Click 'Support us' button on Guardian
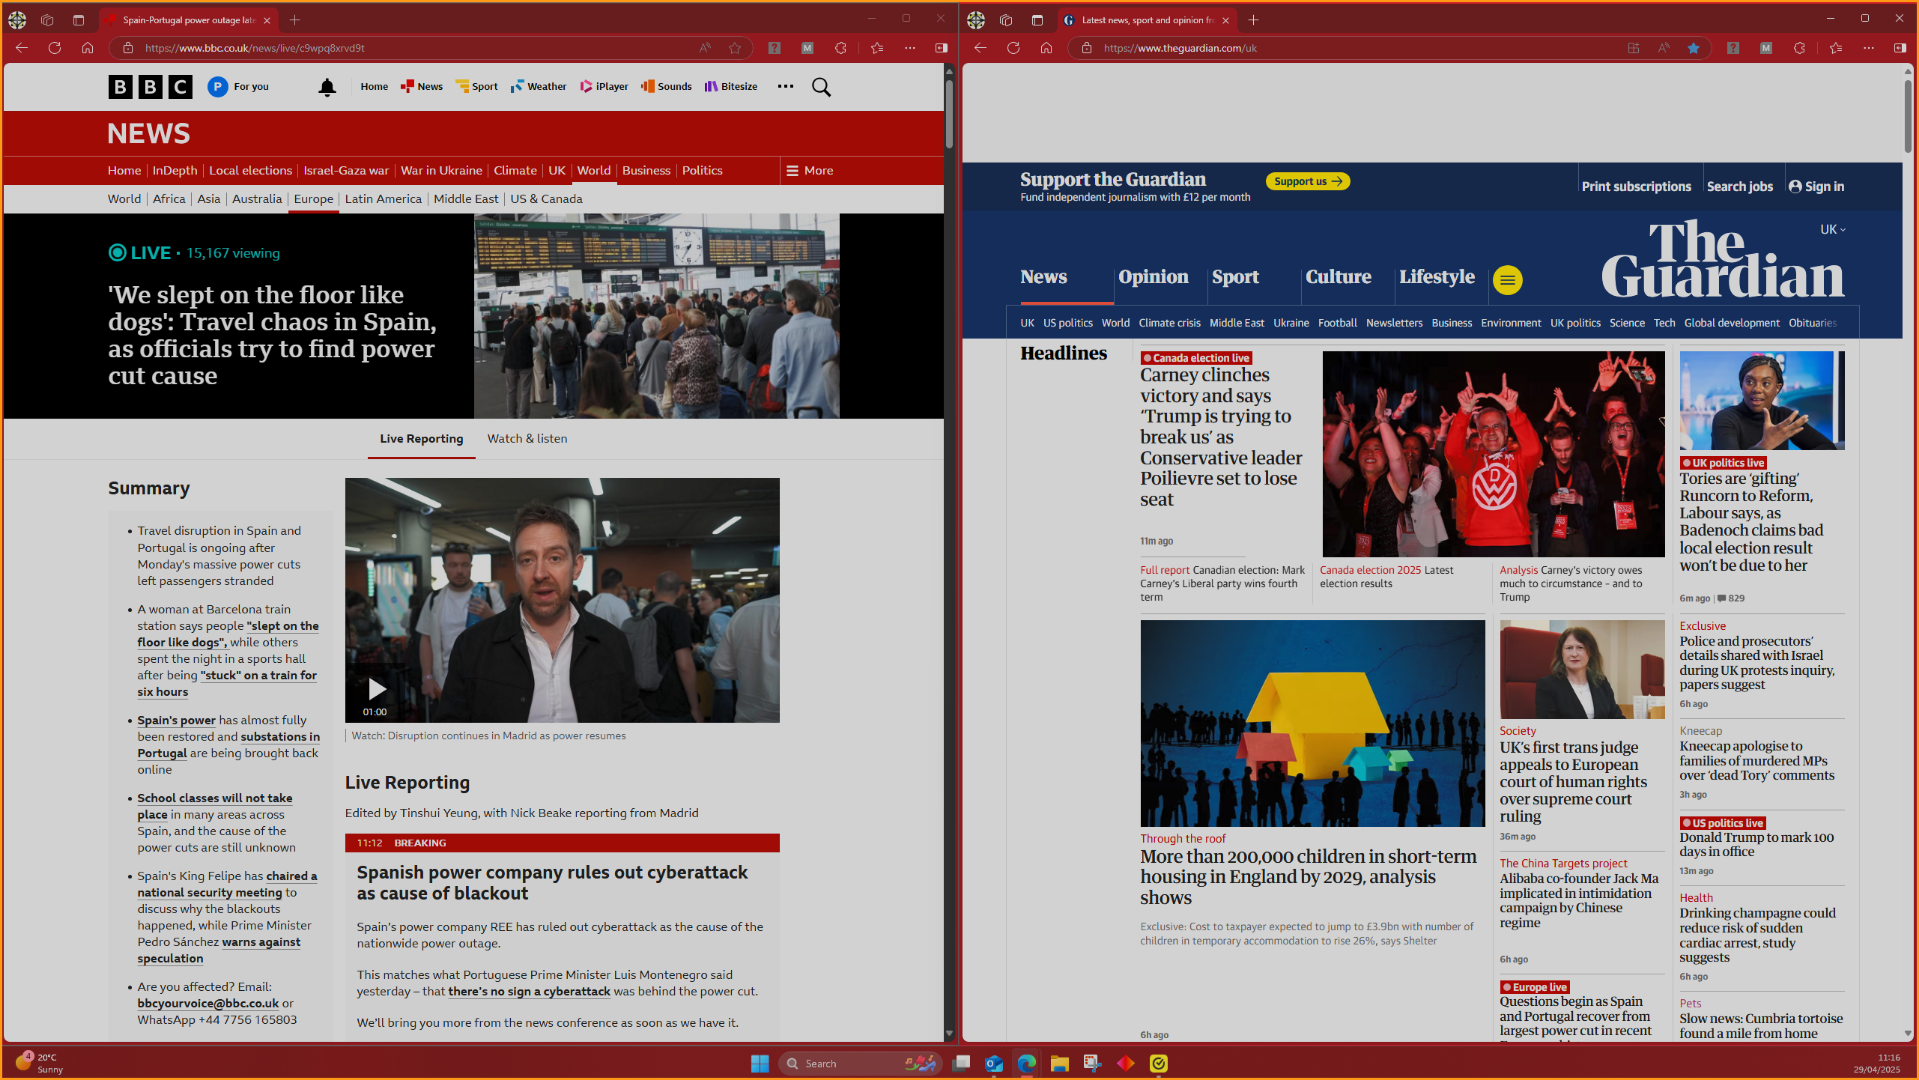Screen dimensions: 1919x1080 [x=1308, y=181]
